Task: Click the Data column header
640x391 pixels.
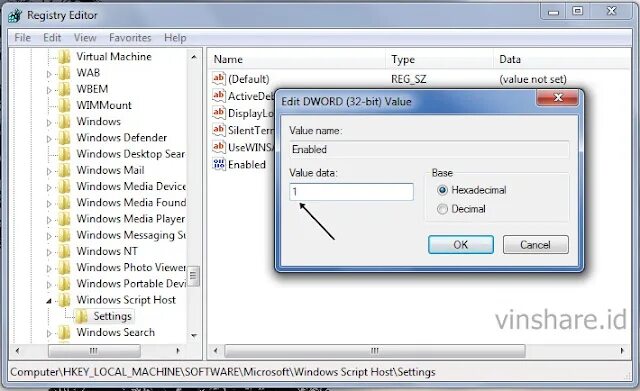Action: point(562,60)
